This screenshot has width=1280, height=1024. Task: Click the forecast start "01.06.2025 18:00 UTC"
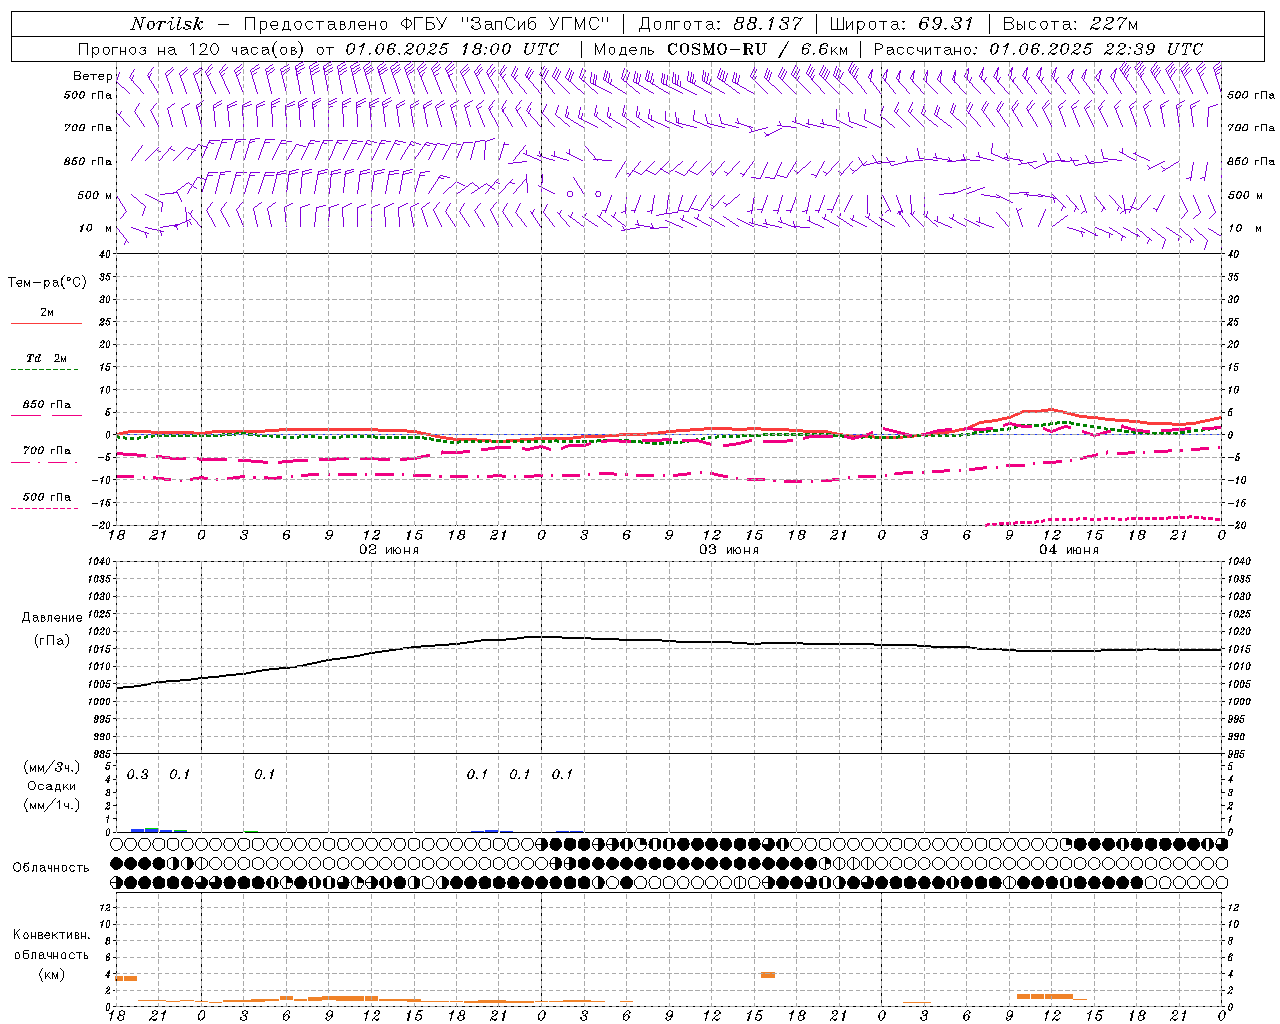pyautogui.click(x=452, y=49)
